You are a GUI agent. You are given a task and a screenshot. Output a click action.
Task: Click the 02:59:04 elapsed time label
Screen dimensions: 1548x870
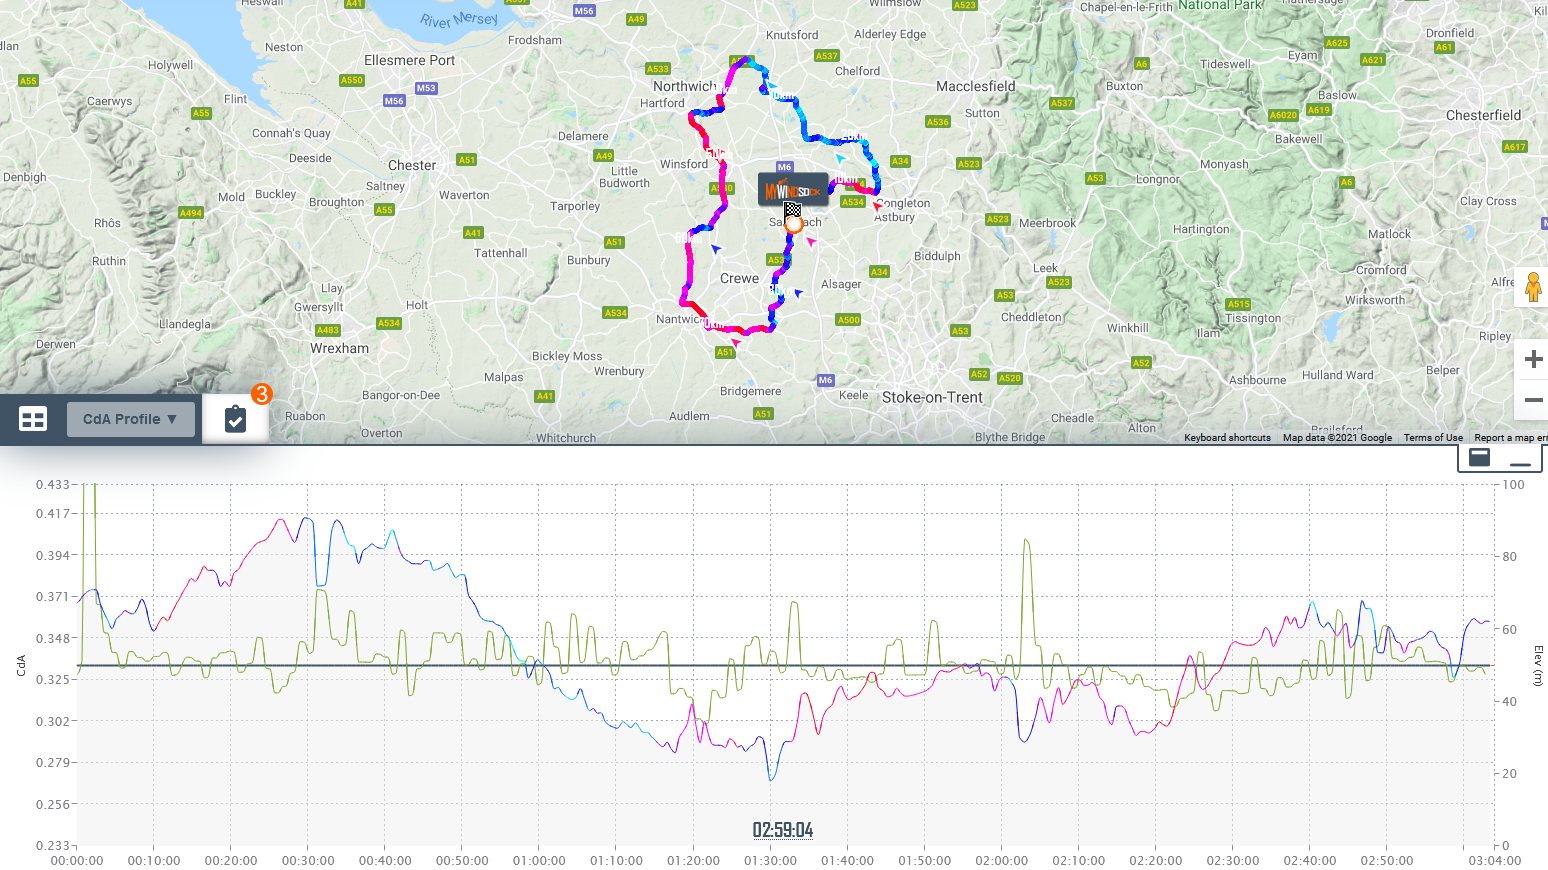[x=783, y=830]
